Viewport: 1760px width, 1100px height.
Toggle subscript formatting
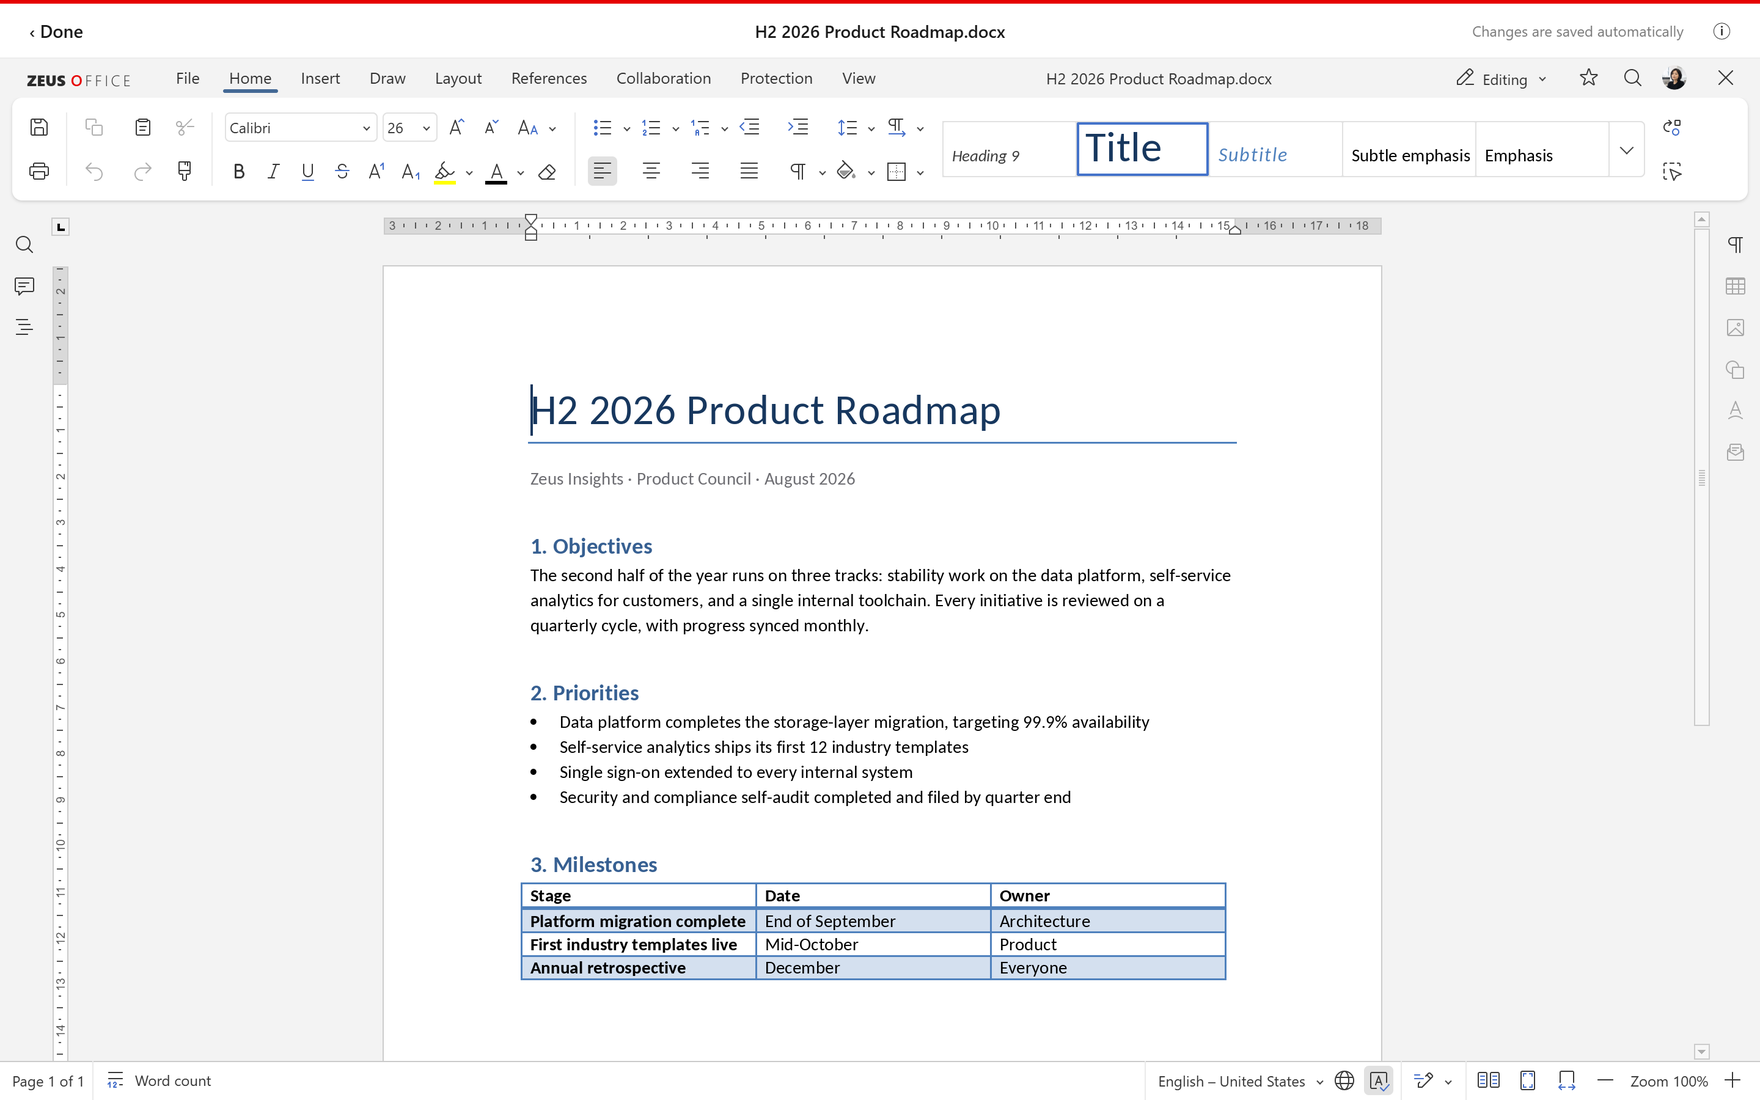coord(411,172)
